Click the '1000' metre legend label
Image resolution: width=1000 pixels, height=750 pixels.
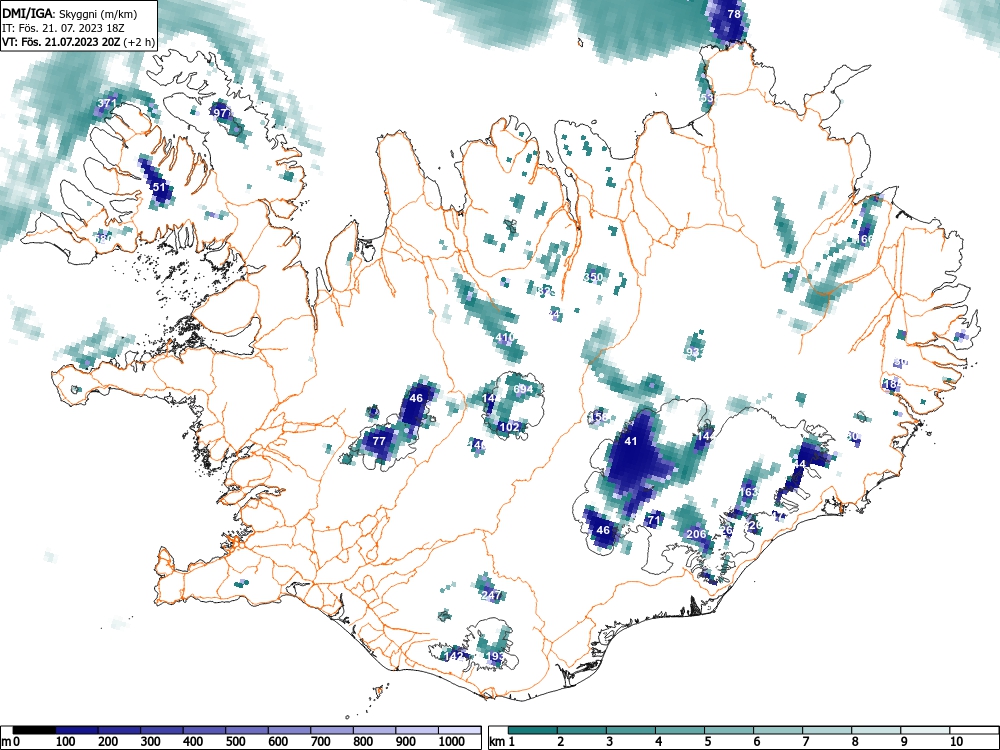[452, 742]
